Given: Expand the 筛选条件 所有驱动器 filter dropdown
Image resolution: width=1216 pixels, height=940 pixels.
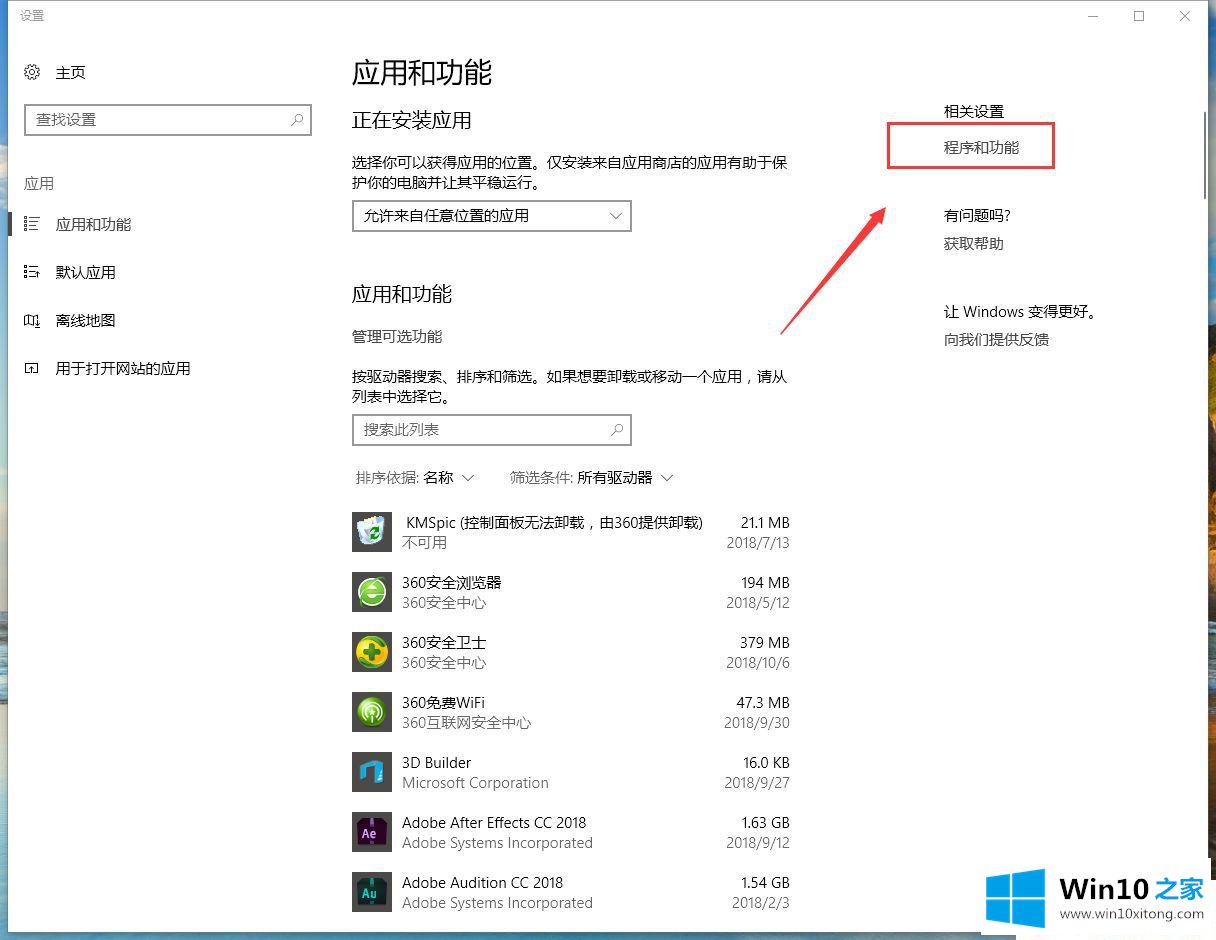Looking at the screenshot, I should click(591, 478).
